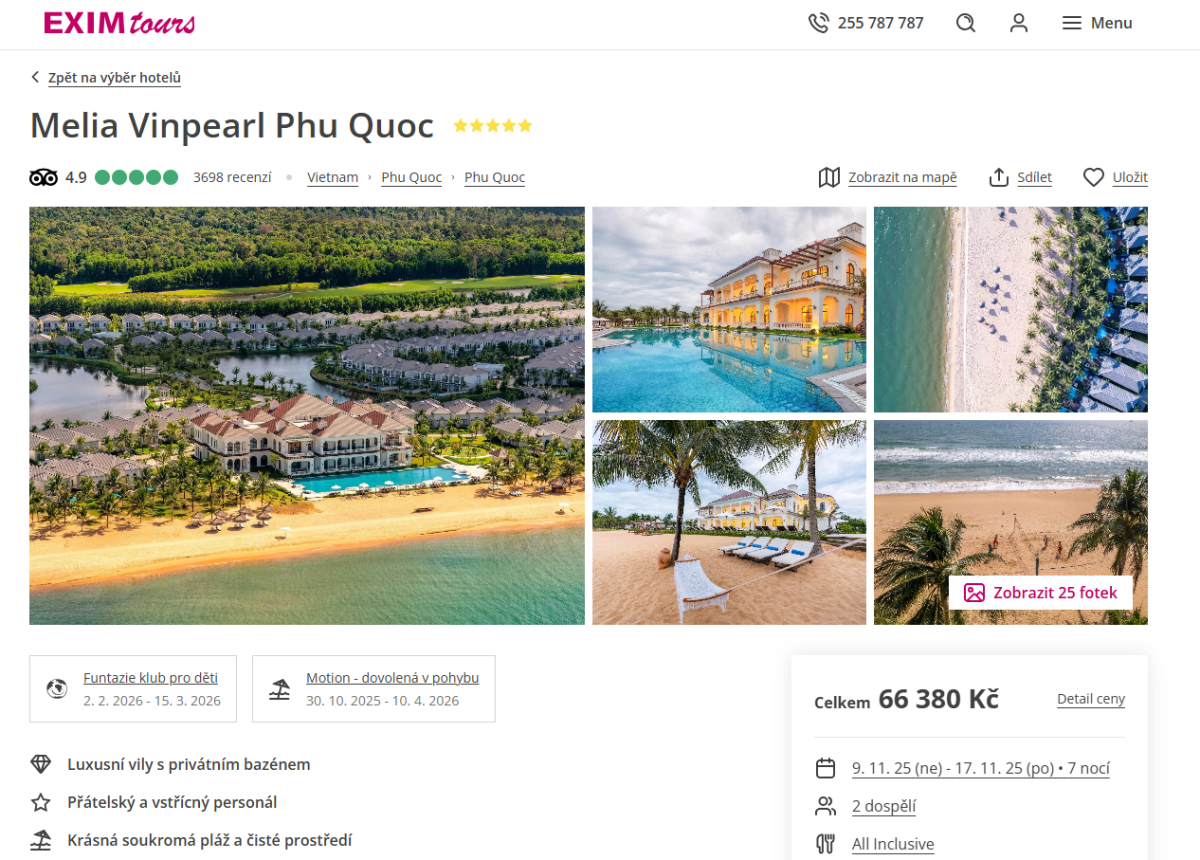Screen dimensions: 1200x860
Task: Open the pool and villa evening photo
Action: [729, 310]
